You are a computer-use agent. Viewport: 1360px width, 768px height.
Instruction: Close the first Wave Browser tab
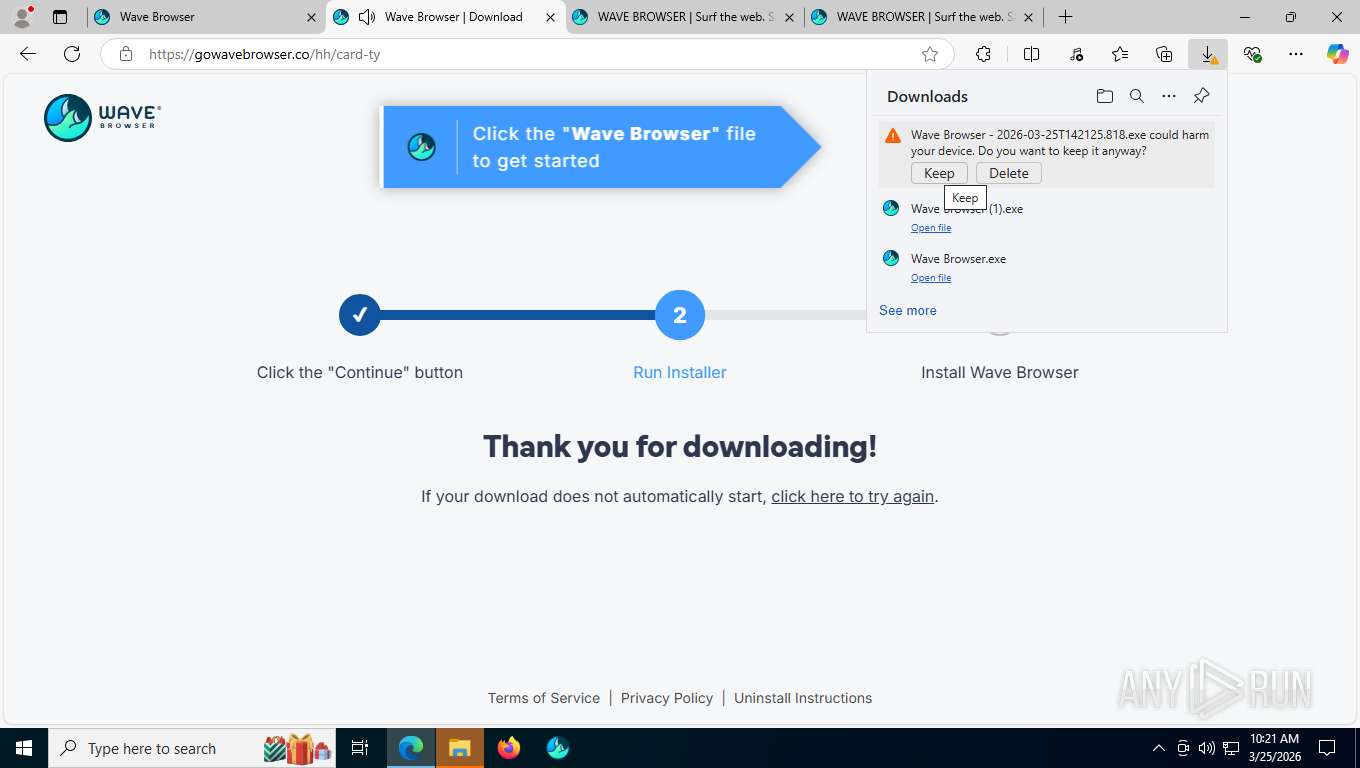click(x=311, y=17)
